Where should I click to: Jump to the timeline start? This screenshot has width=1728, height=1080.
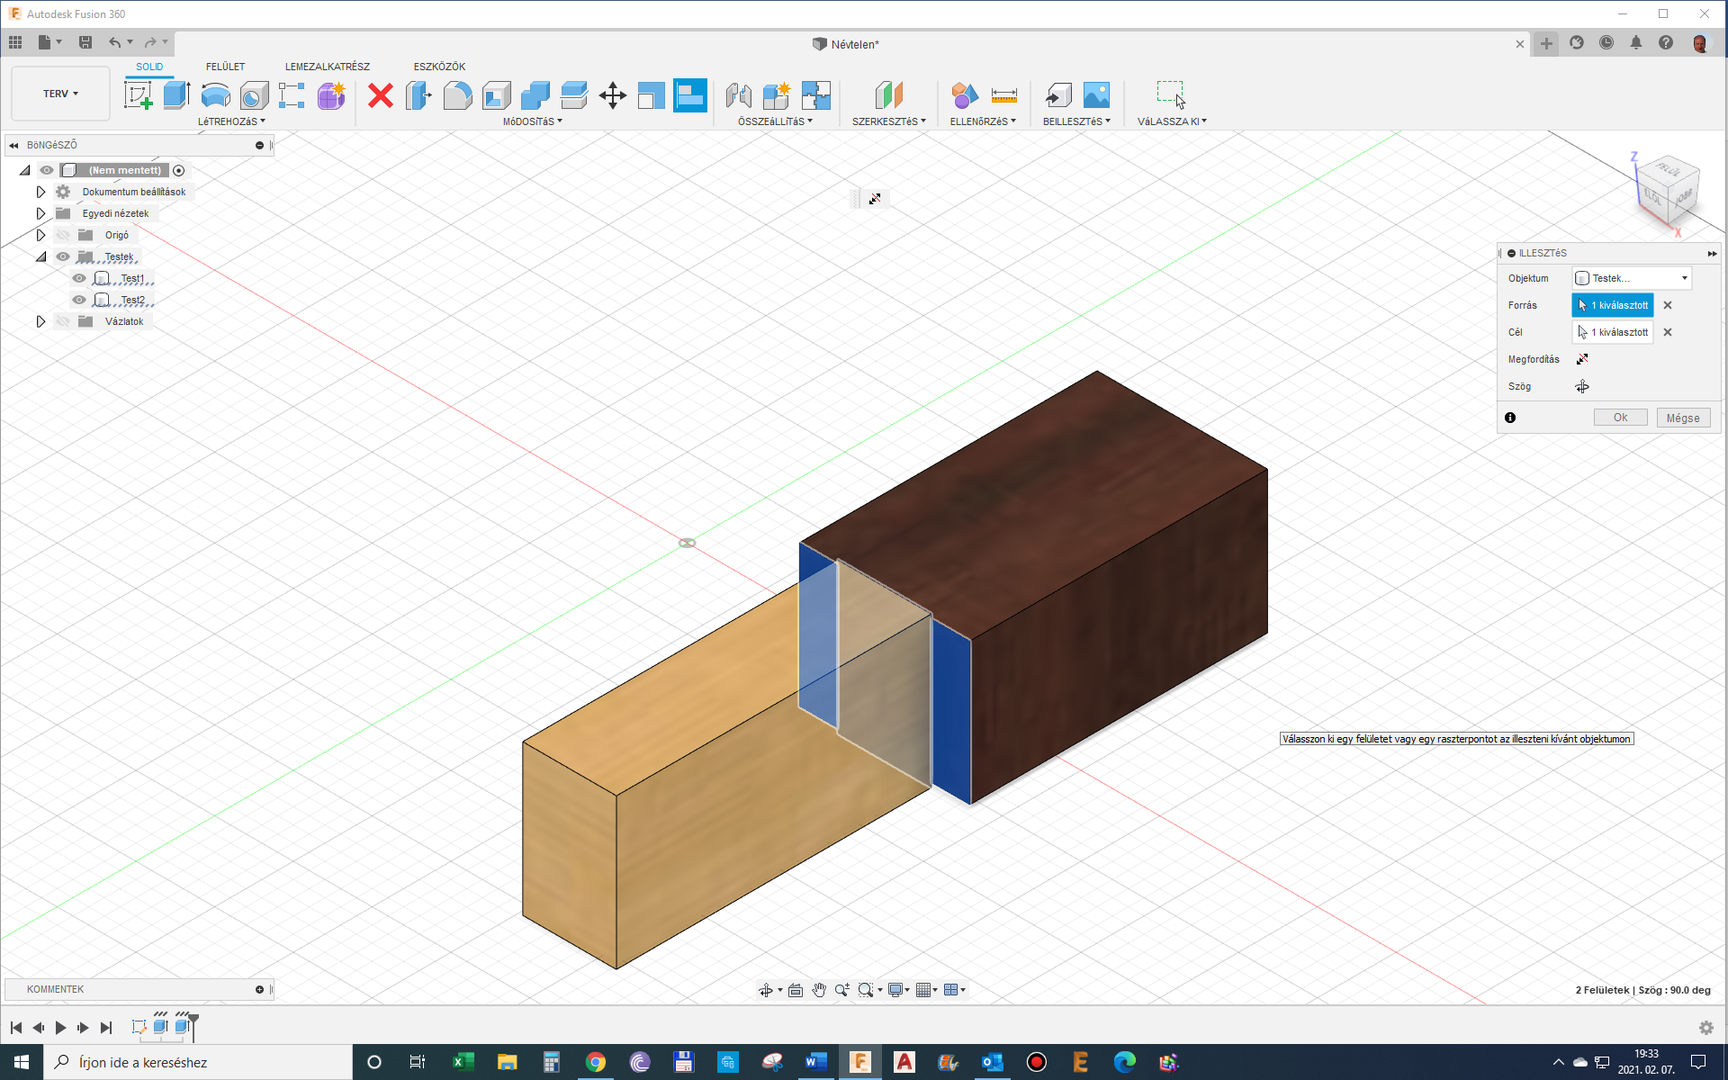click(16, 1027)
